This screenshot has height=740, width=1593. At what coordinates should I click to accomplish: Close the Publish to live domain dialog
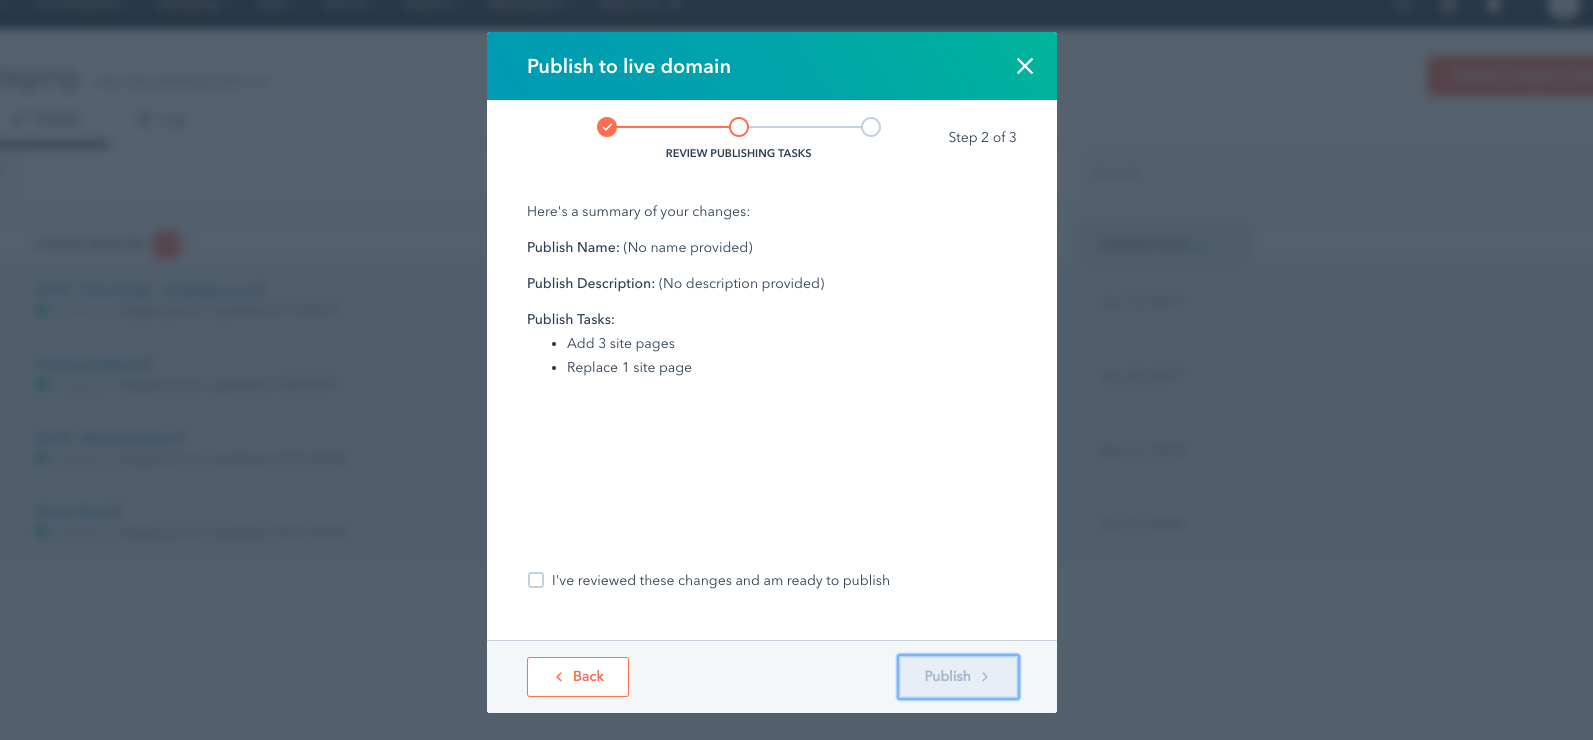[1025, 66]
